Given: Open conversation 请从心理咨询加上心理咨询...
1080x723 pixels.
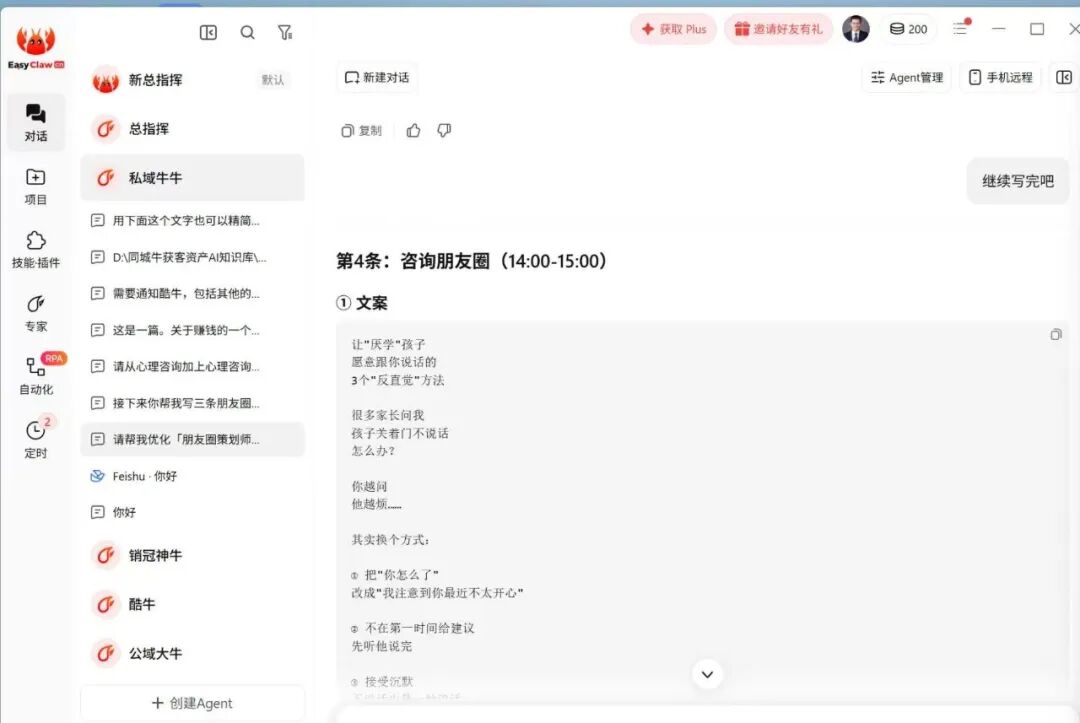Looking at the screenshot, I should [192, 366].
